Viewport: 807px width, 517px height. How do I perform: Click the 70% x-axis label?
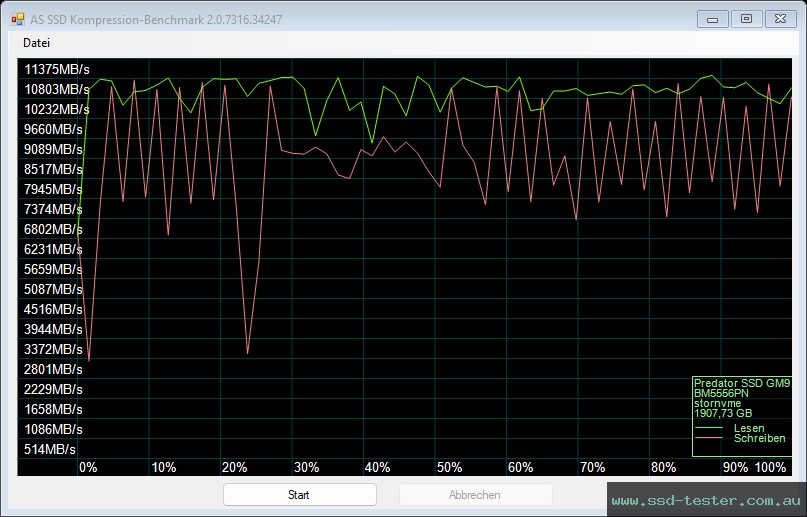tap(592, 468)
